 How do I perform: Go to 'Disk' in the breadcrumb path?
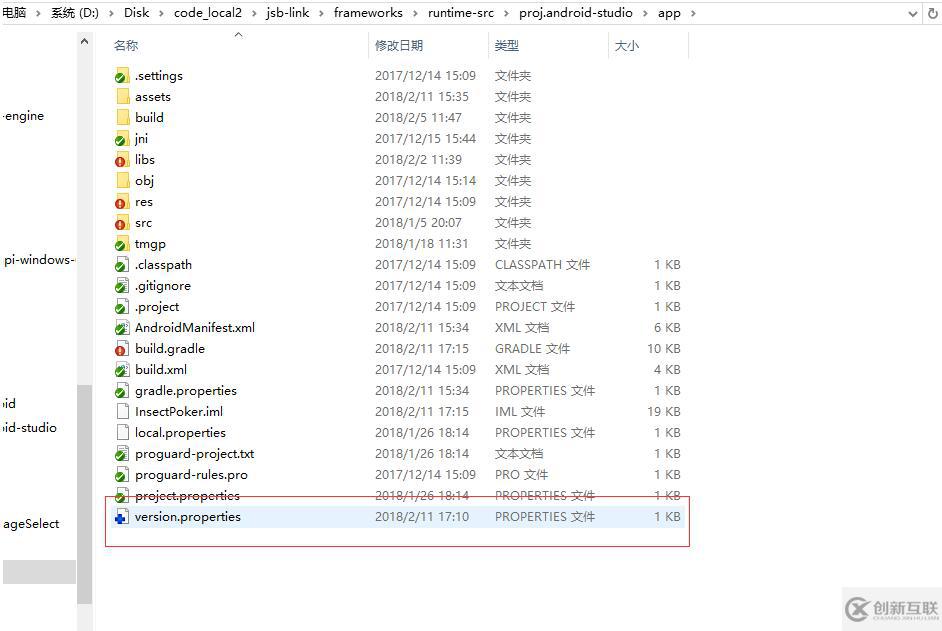(136, 13)
